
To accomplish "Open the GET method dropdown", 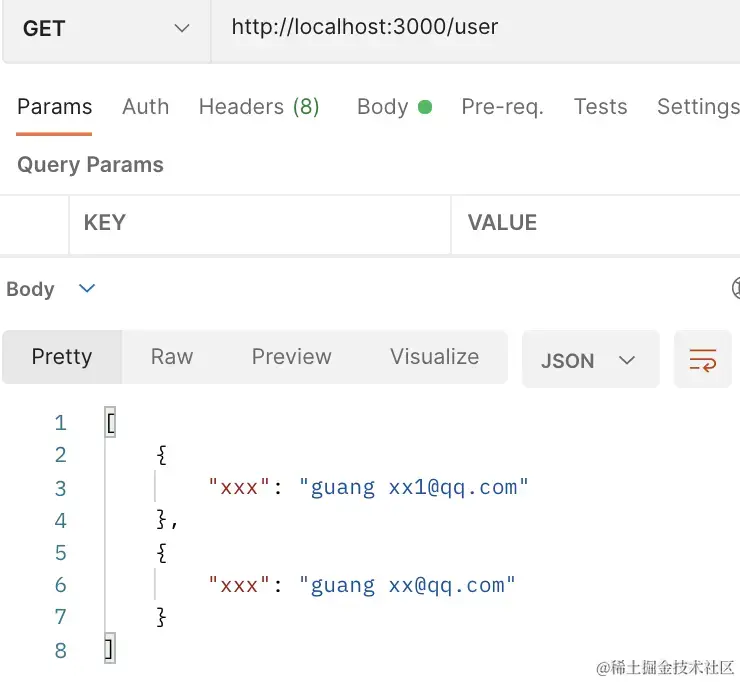I will tap(105, 29).
